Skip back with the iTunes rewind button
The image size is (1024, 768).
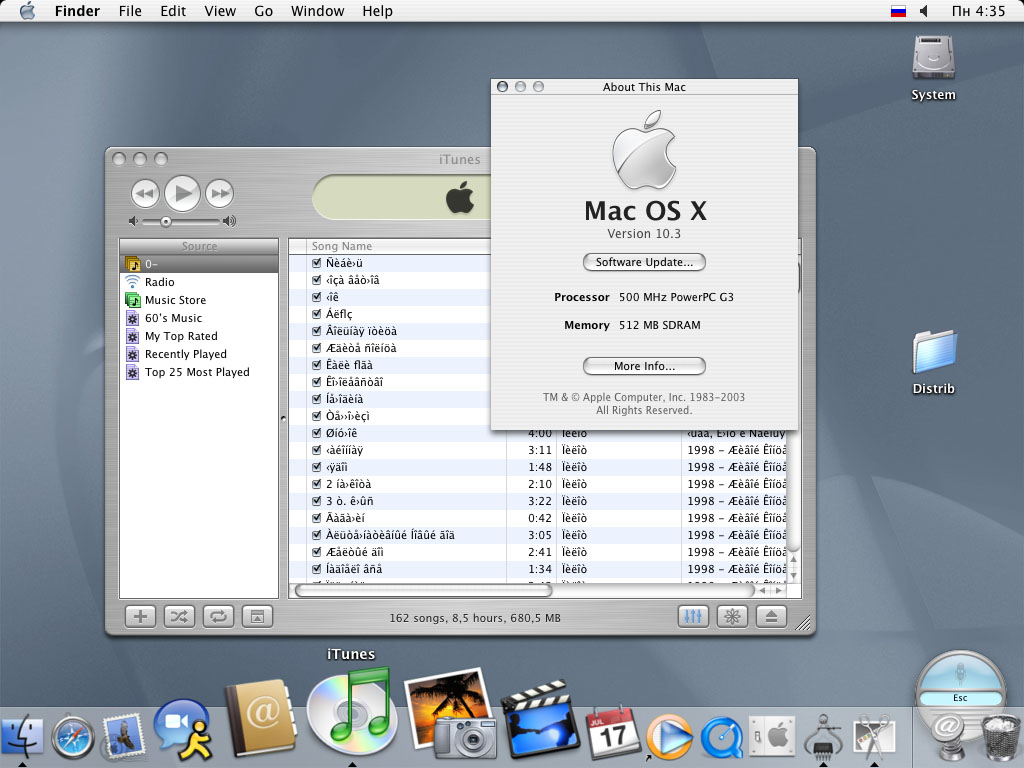[145, 193]
